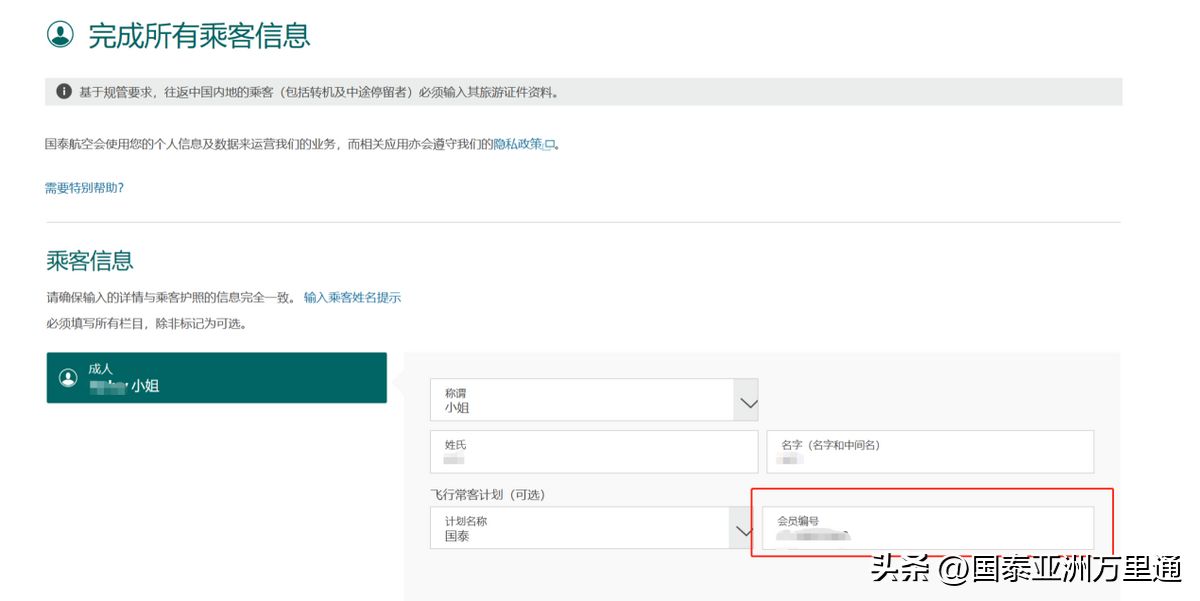Click the 飞行常客计划 (可选) label
This screenshot has height=601, width=1200.
tap(487, 494)
